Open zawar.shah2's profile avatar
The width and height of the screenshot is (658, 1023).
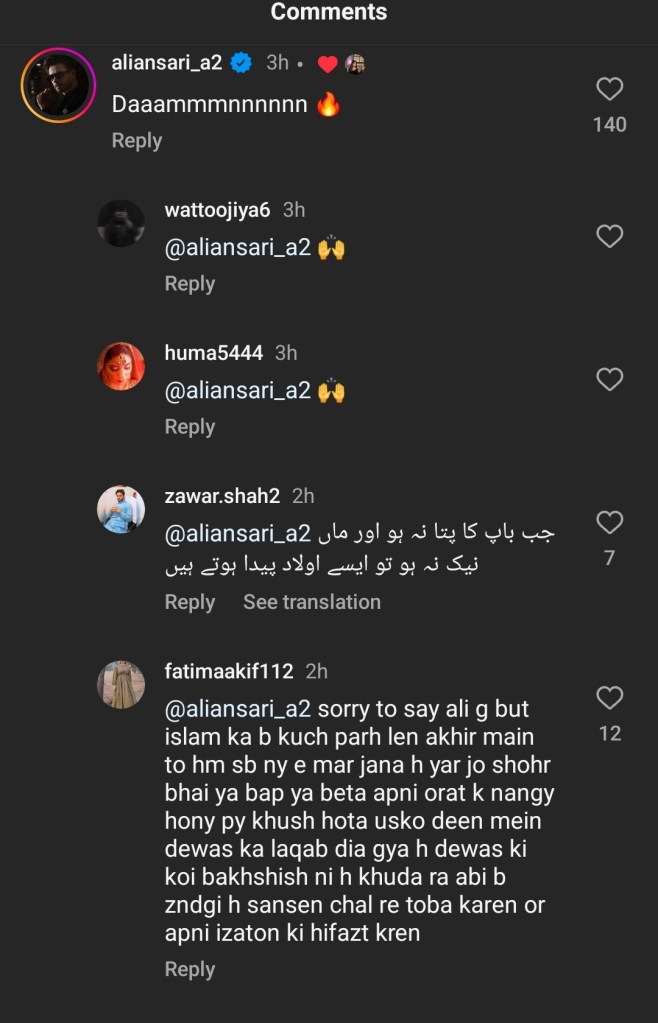click(x=121, y=509)
